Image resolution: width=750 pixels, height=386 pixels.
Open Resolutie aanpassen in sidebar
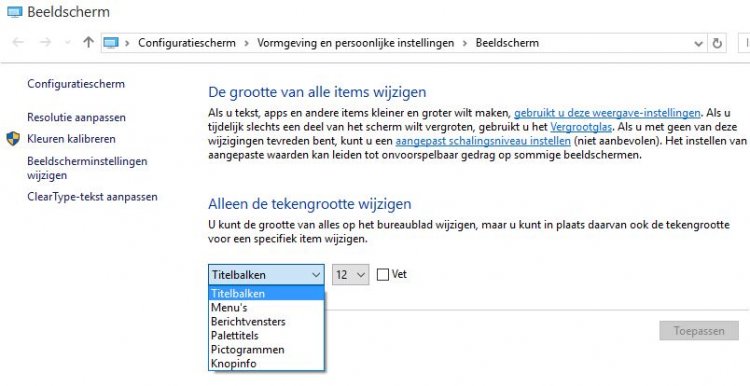pos(77,117)
